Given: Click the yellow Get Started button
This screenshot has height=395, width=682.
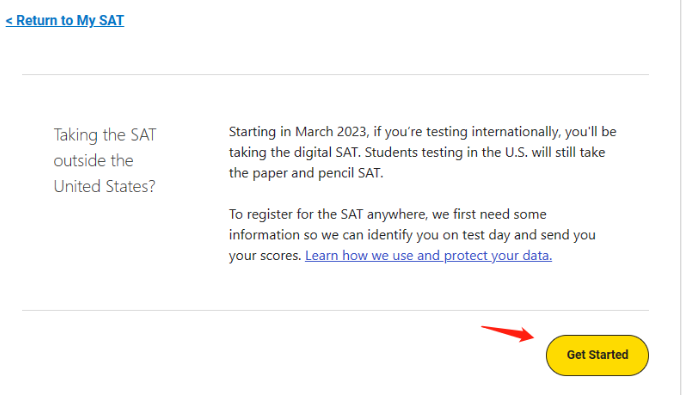Looking at the screenshot, I should coord(597,355).
